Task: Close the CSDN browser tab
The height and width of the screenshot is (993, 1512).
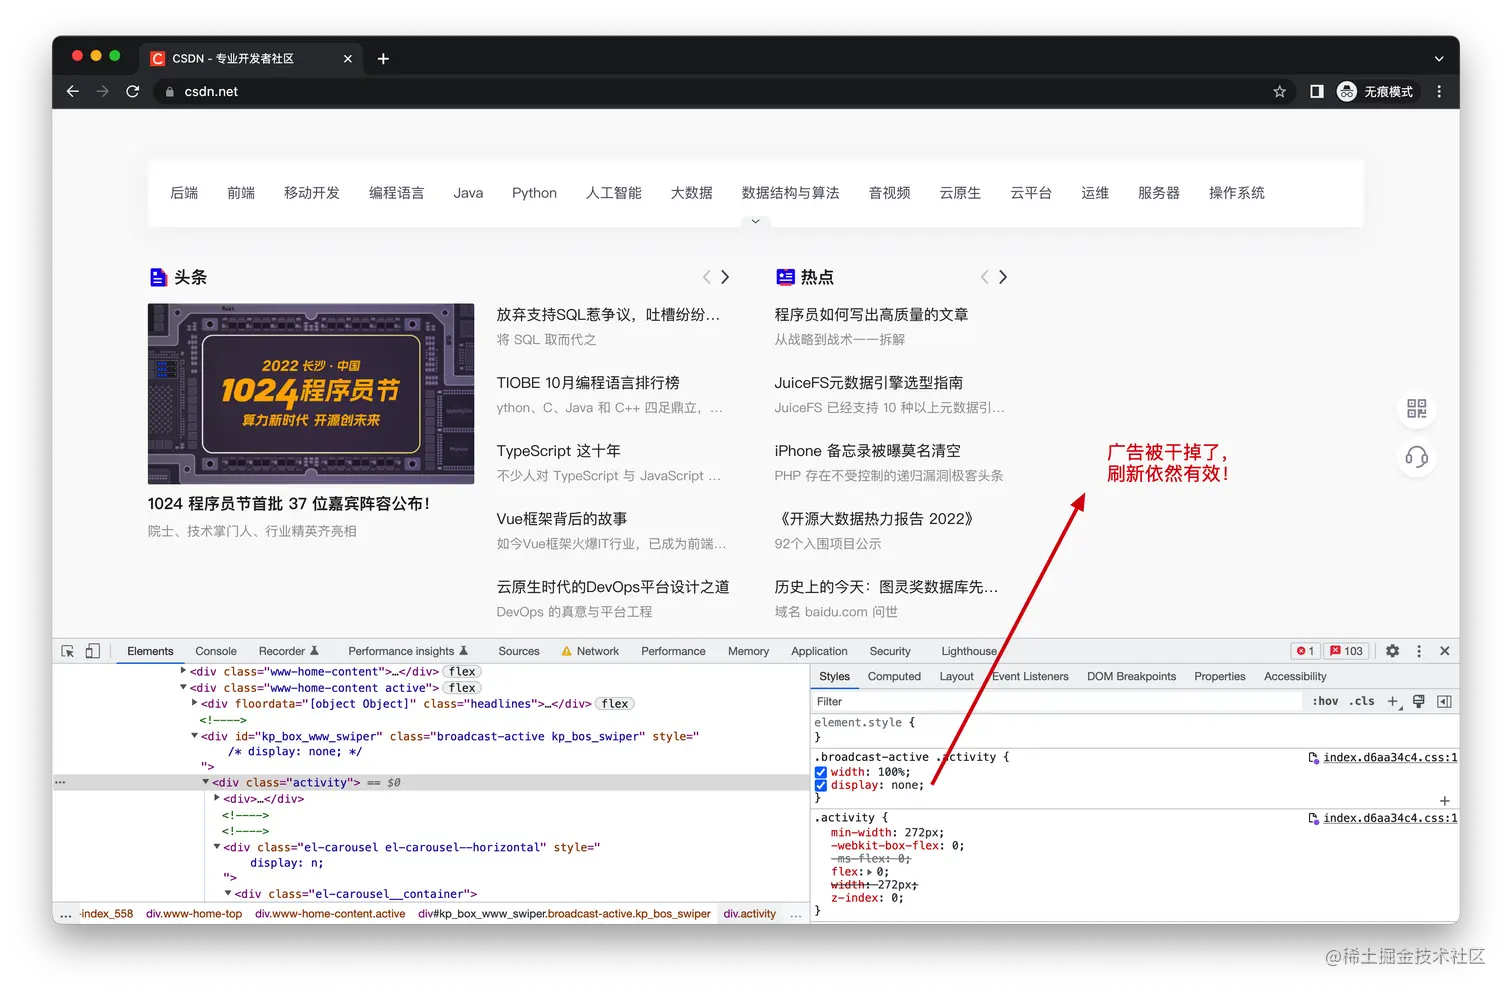Action: [348, 59]
